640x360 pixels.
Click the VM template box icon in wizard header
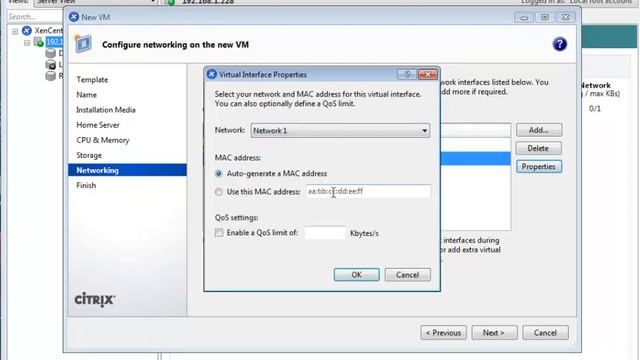83,44
